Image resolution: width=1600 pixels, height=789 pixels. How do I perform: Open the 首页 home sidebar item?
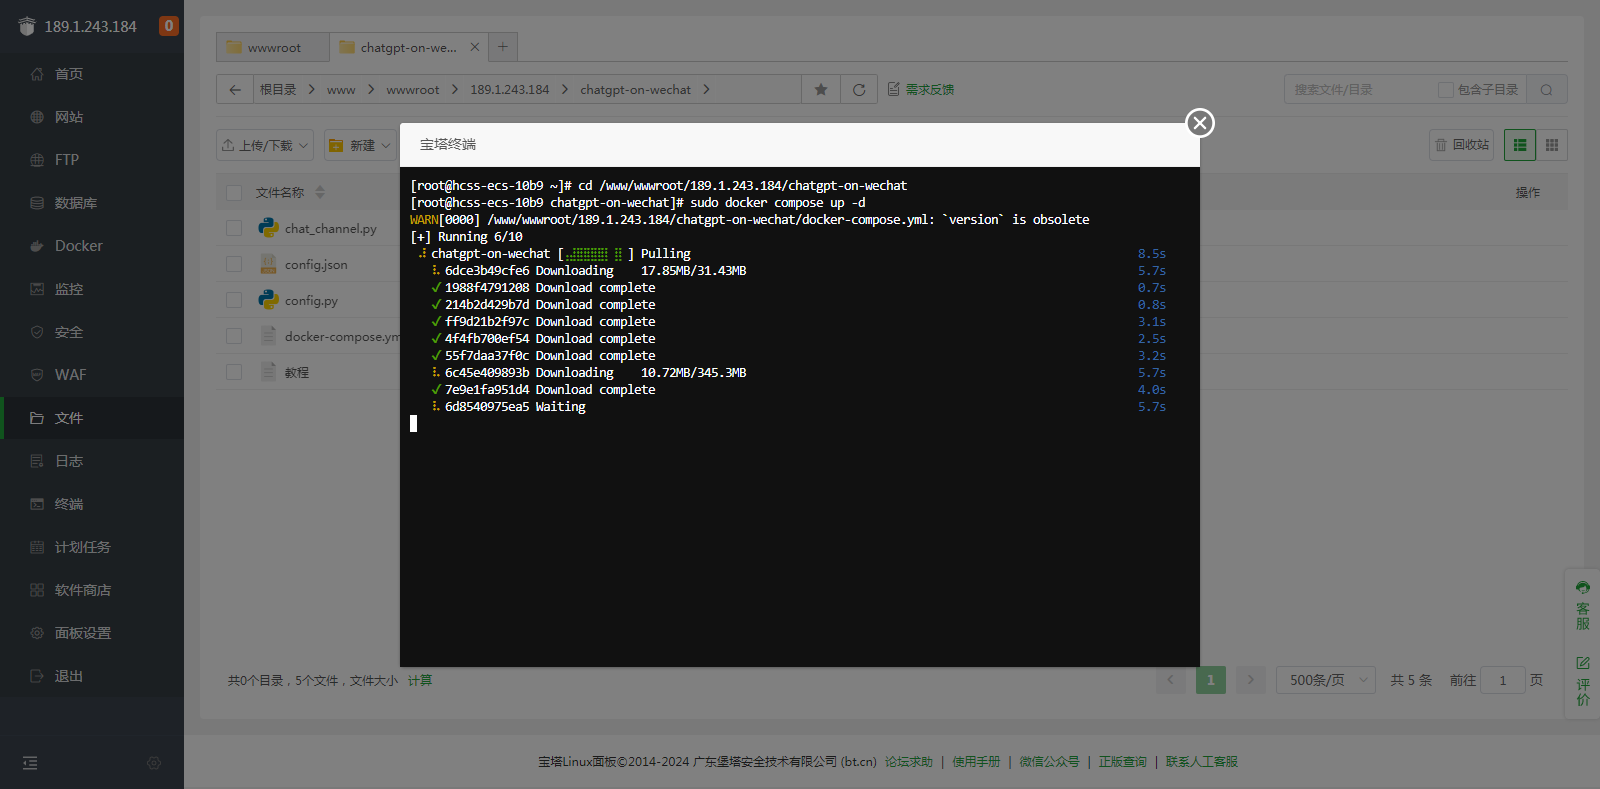coord(91,74)
